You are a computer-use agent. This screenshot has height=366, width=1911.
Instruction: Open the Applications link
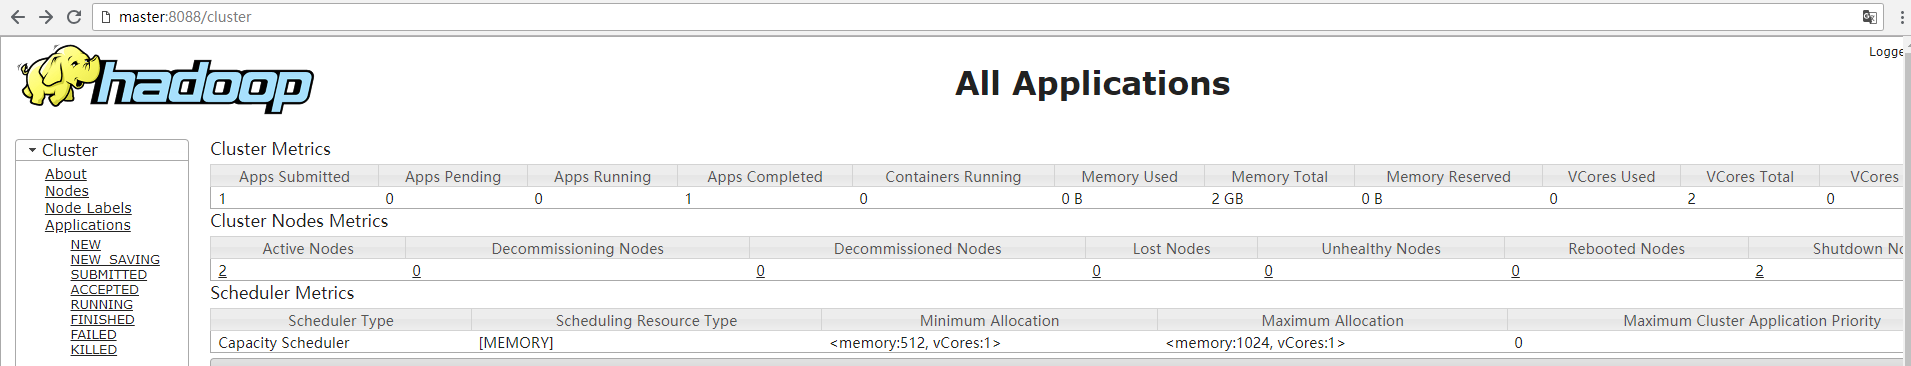tap(88, 225)
